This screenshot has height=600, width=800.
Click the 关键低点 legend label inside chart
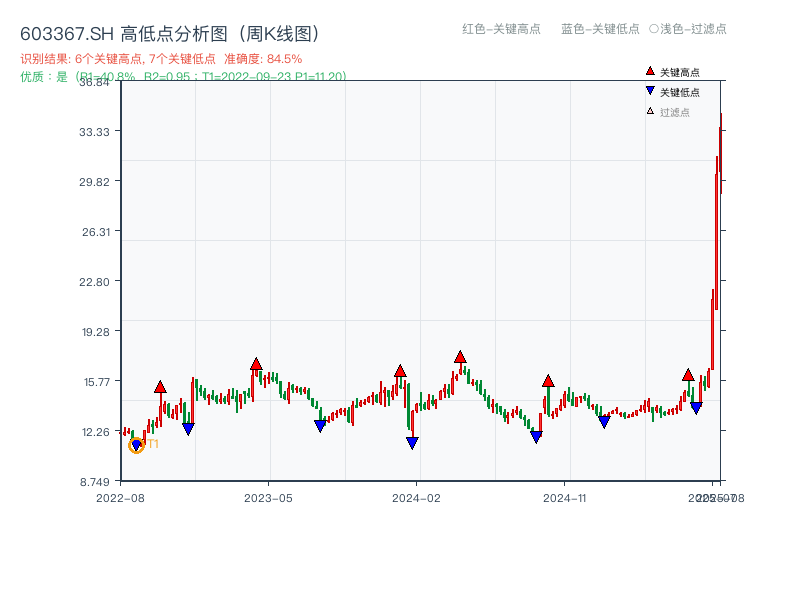(680, 92)
